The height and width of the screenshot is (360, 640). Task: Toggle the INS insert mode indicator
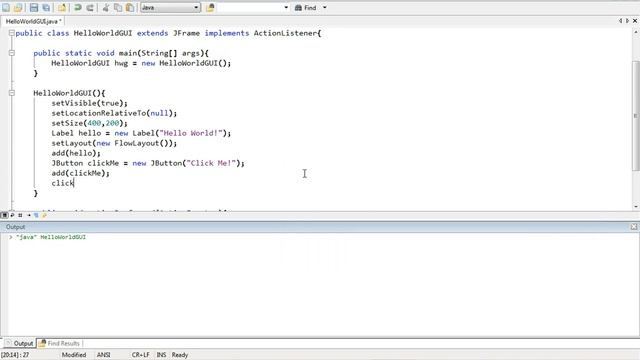point(162,355)
